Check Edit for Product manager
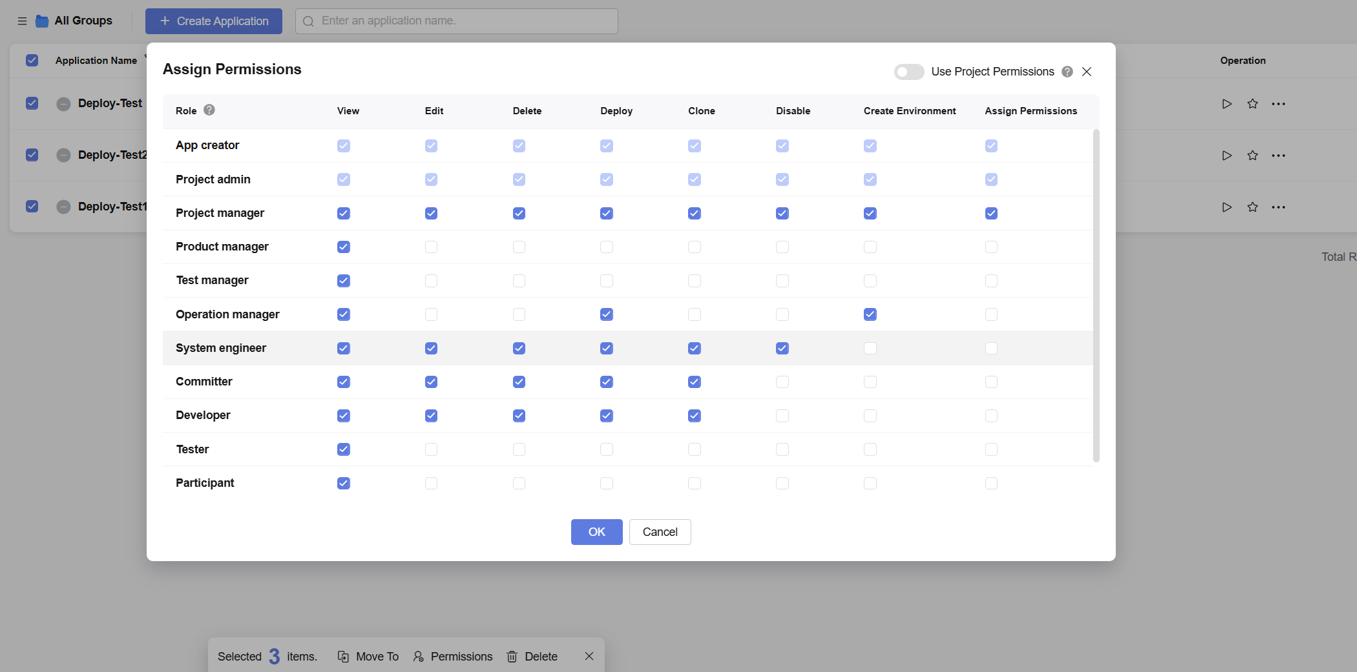Viewport: 1357px width, 672px height. (x=431, y=247)
